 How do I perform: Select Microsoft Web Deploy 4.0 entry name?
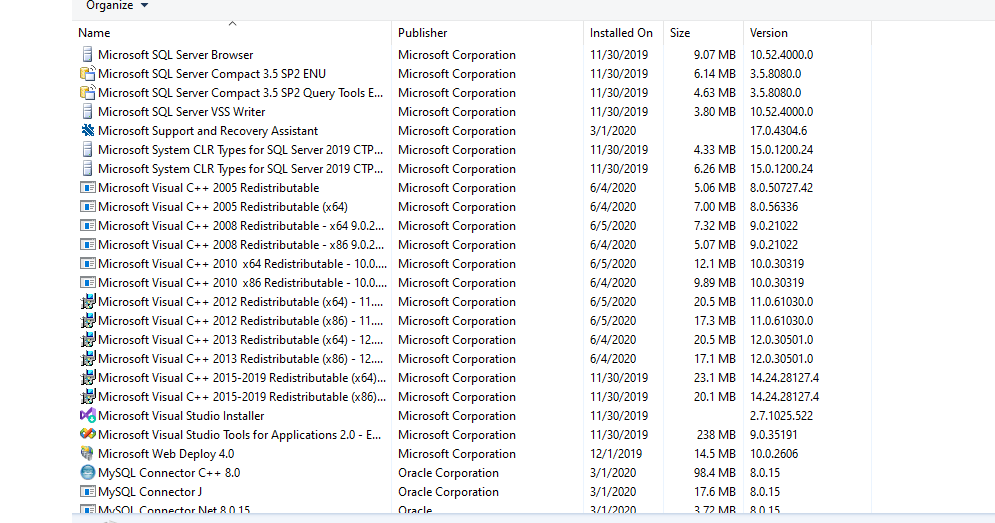[166, 454]
